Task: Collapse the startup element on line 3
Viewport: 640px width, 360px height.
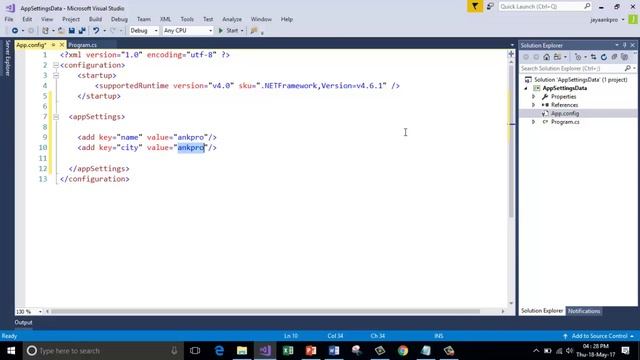Action: tap(56, 76)
